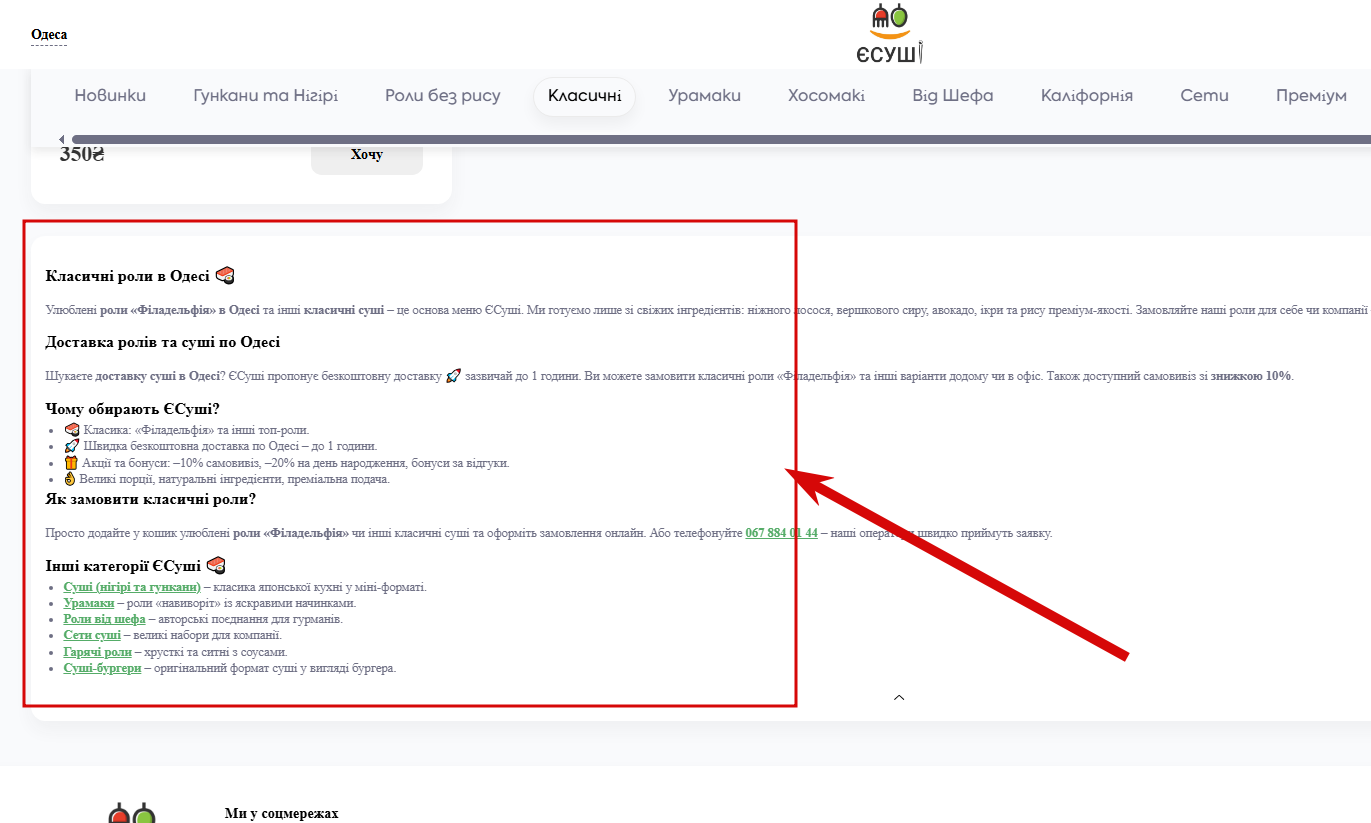Collapse the description with the up chevron

(x=899, y=697)
